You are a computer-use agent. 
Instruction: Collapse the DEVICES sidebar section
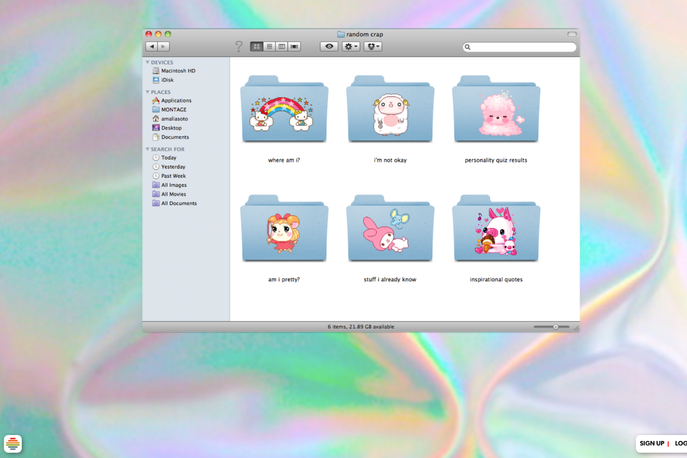click(147, 62)
